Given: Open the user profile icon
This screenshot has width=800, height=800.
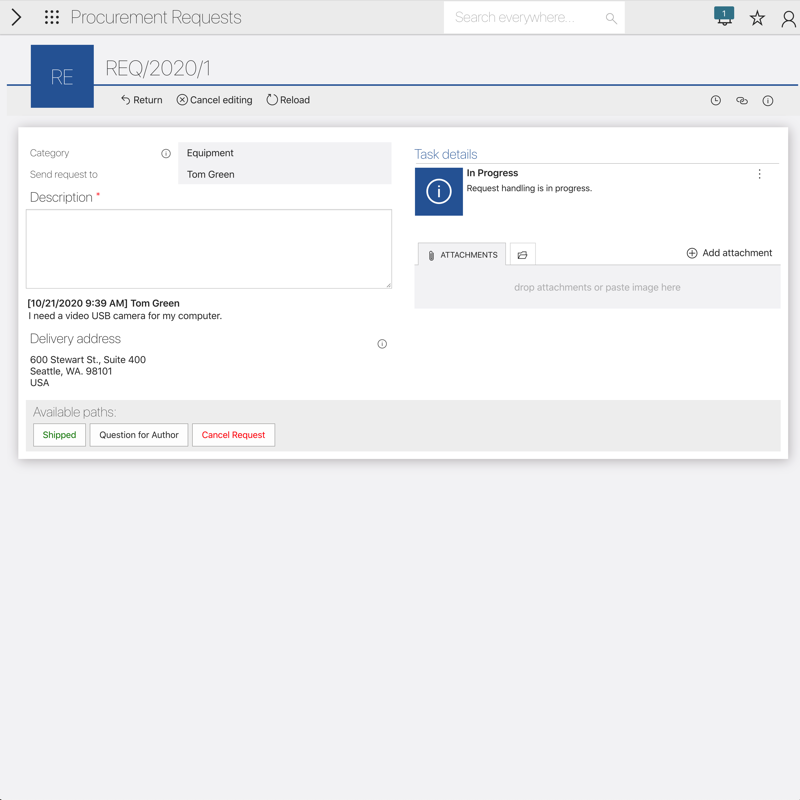Looking at the screenshot, I should [x=788, y=18].
